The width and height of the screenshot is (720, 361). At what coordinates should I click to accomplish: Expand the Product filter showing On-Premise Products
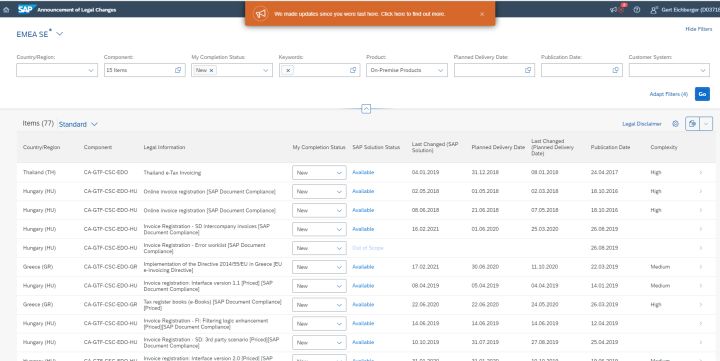(x=440, y=70)
